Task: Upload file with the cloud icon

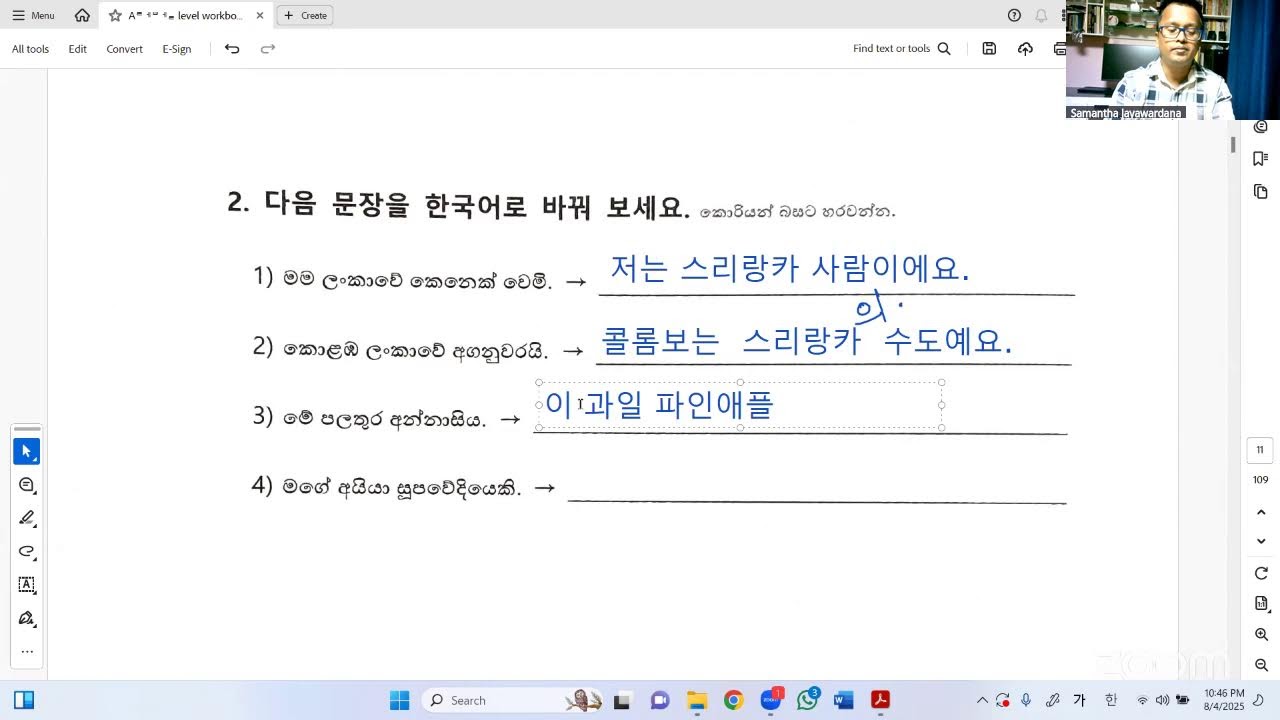Action: [1025, 49]
